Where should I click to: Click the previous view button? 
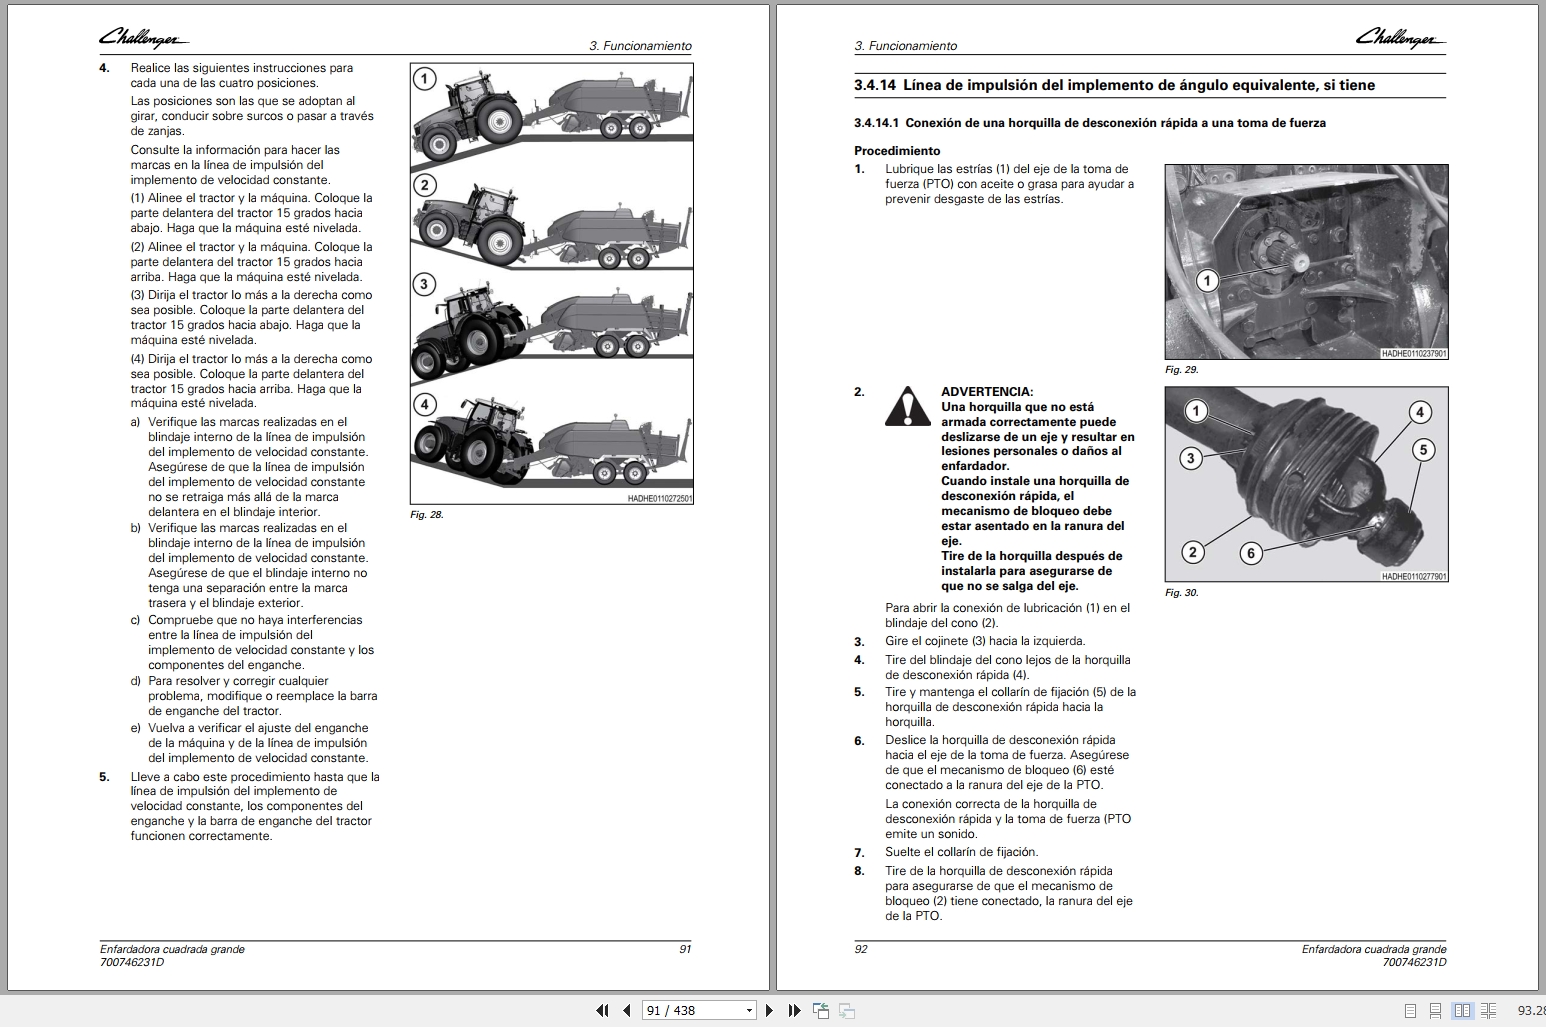pyautogui.click(x=821, y=1011)
